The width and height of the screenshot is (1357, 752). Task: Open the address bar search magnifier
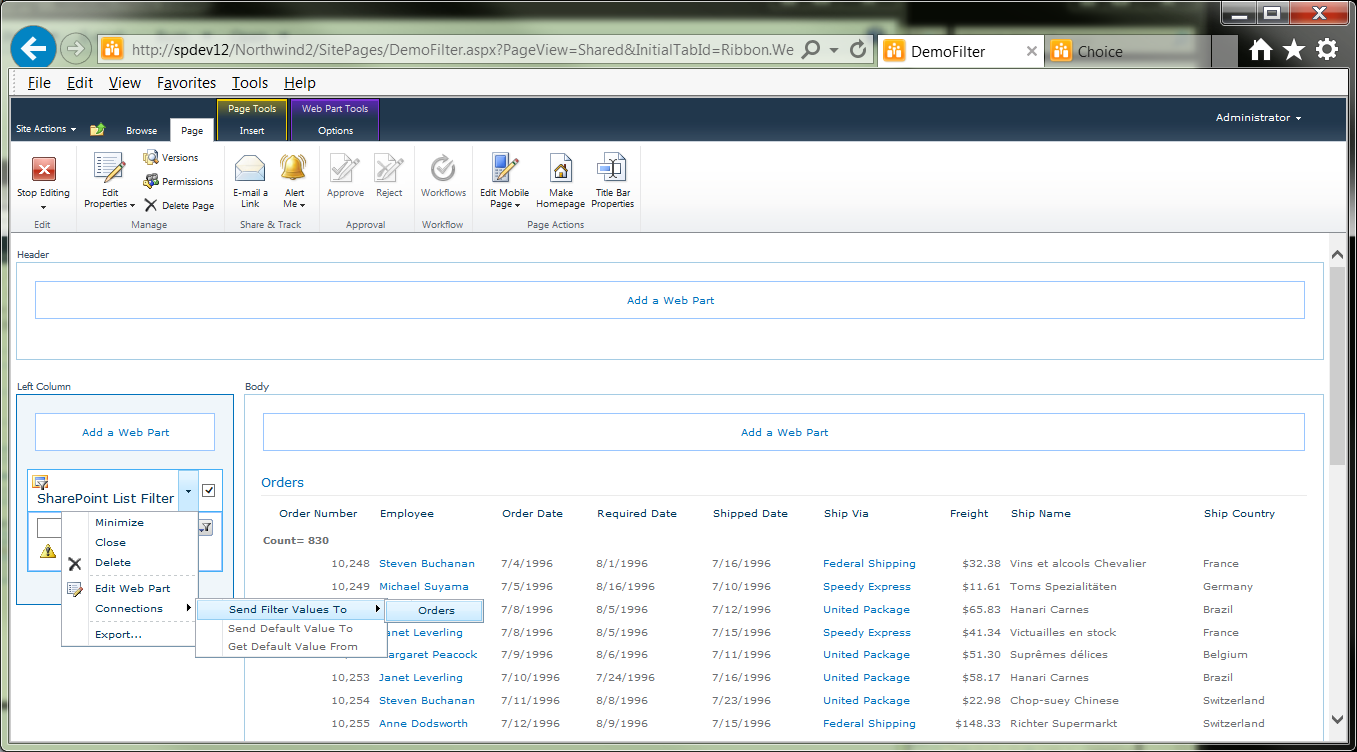coord(811,49)
